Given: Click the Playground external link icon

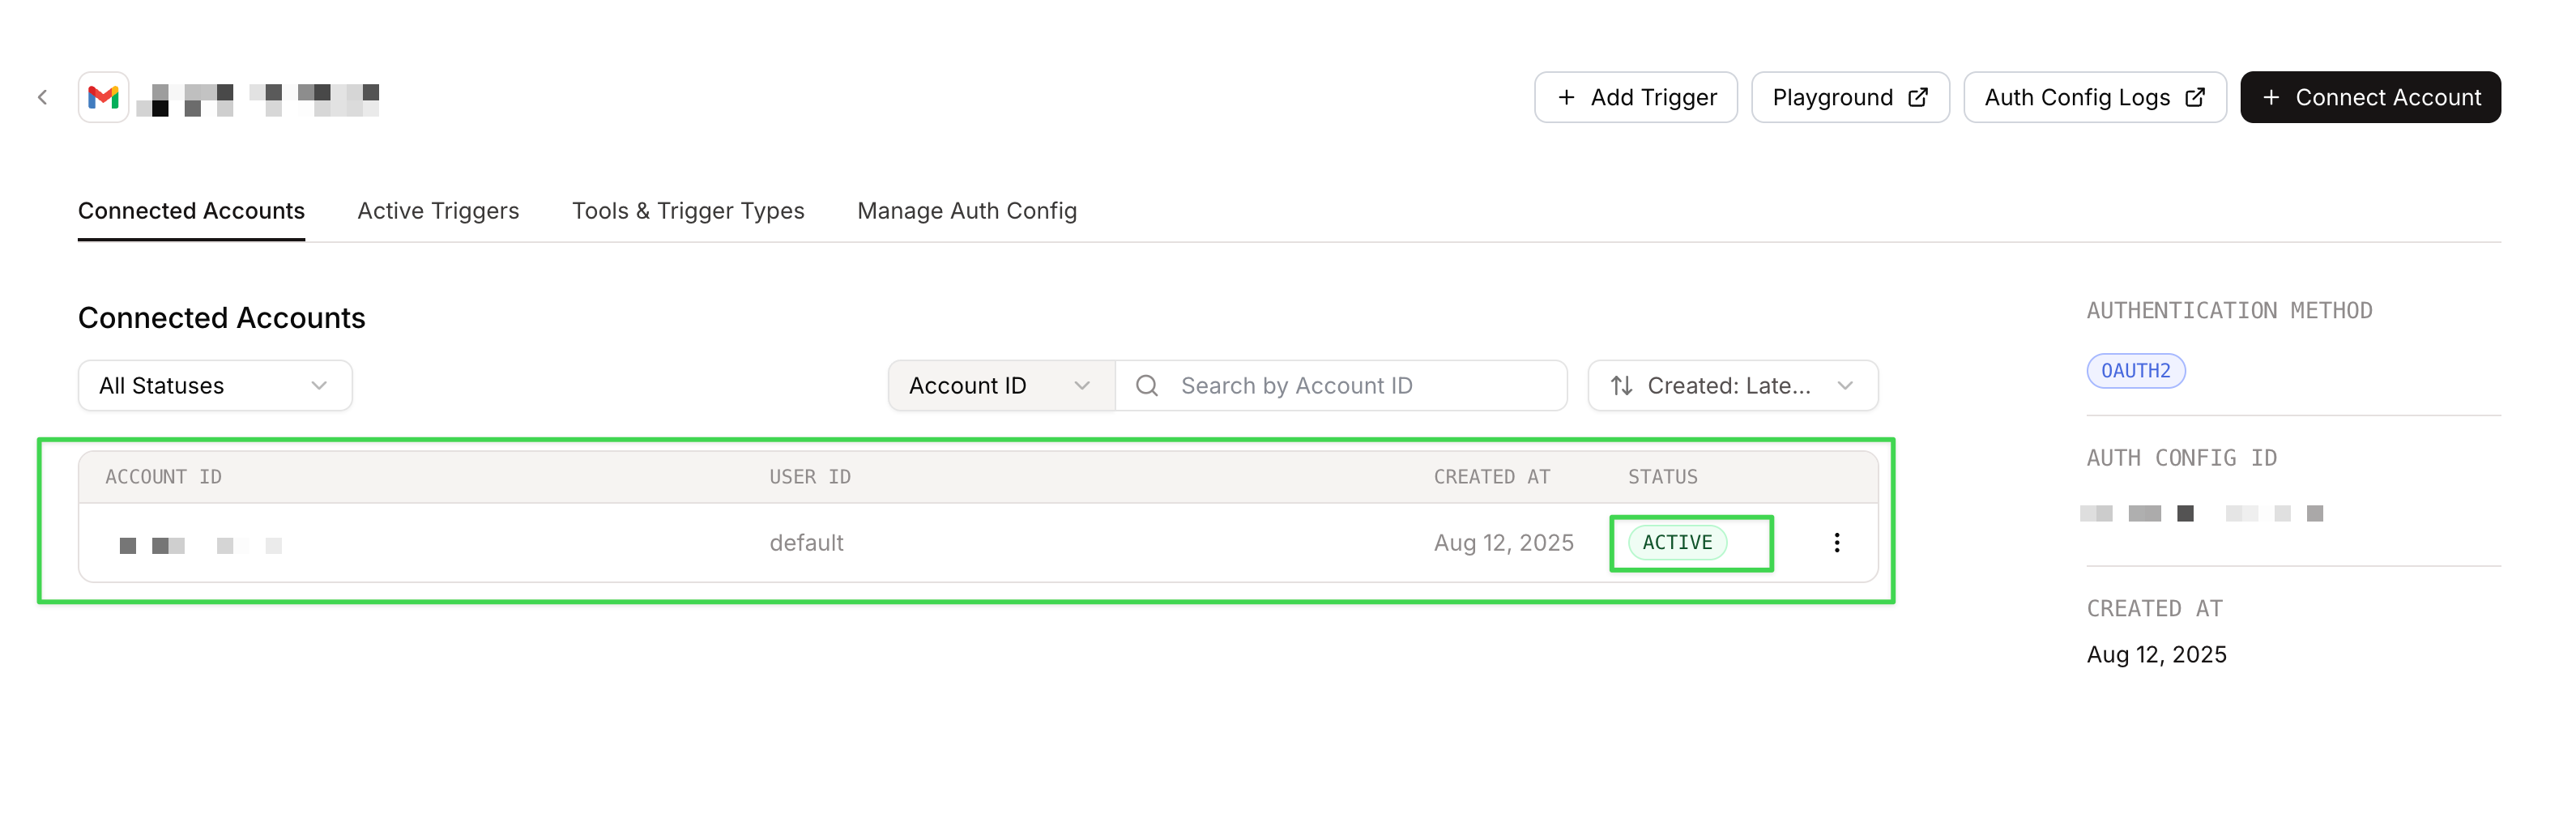Looking at the screenshot, I should 1917,97.
